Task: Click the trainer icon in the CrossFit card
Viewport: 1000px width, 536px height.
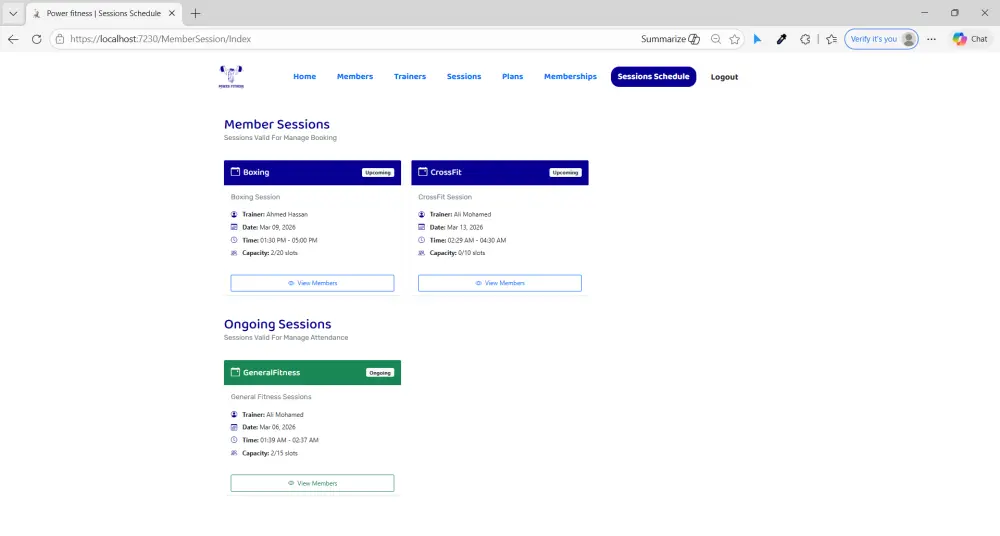Action: (422, 214)
